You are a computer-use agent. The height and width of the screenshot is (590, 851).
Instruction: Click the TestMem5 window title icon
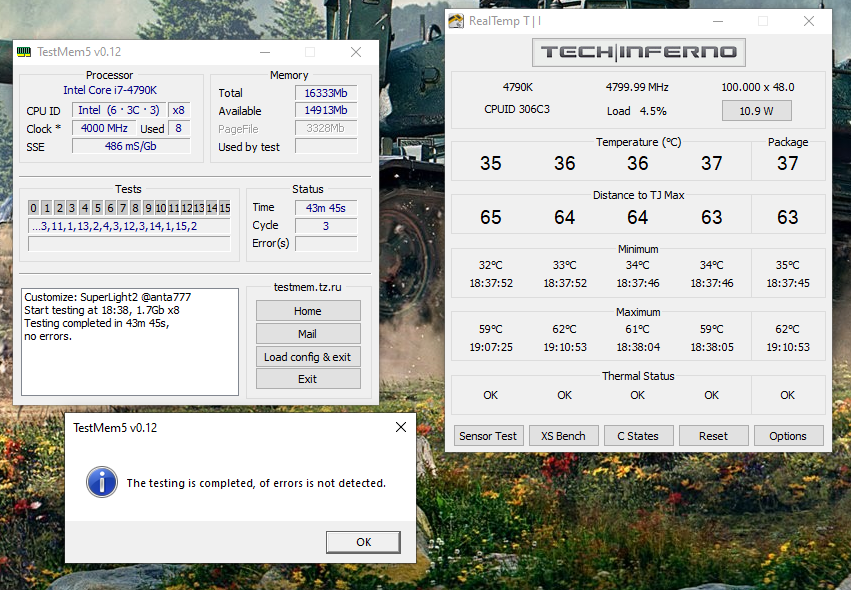click(24, 52)
